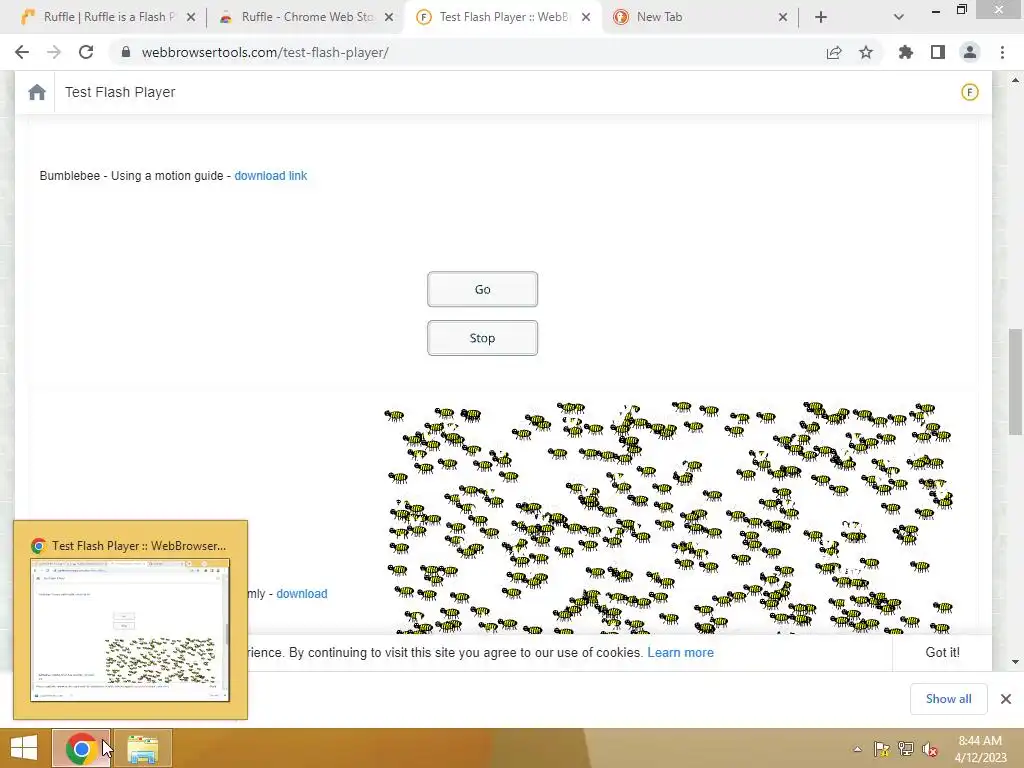Go back to the previous page

(x=22, y=52)
